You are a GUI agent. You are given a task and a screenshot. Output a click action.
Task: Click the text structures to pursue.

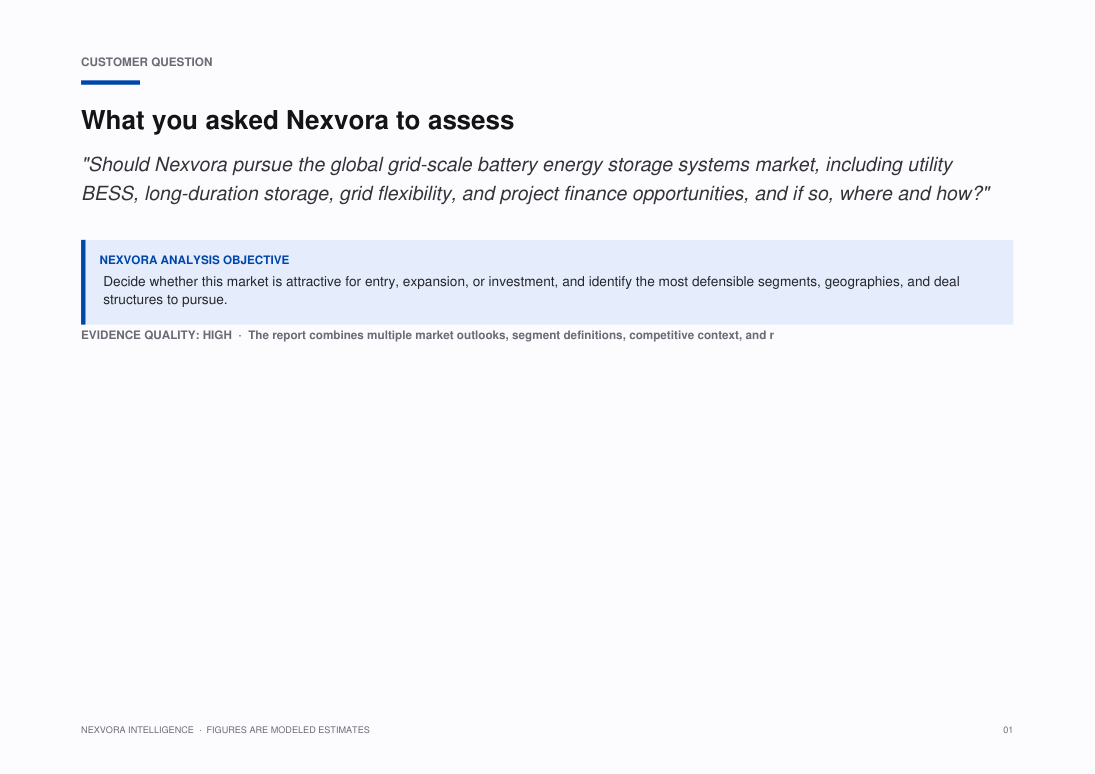165,300
